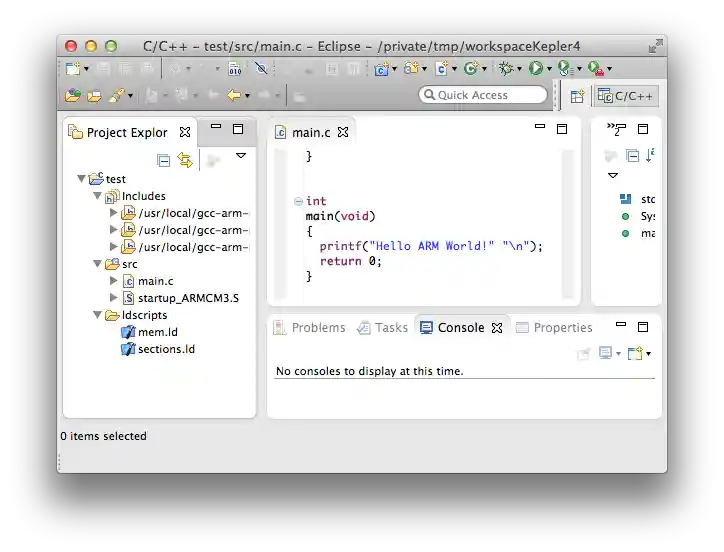Click the binary 010 toolbar icon
The height and width of the screenshot is (552, 724).
(234, 69)
